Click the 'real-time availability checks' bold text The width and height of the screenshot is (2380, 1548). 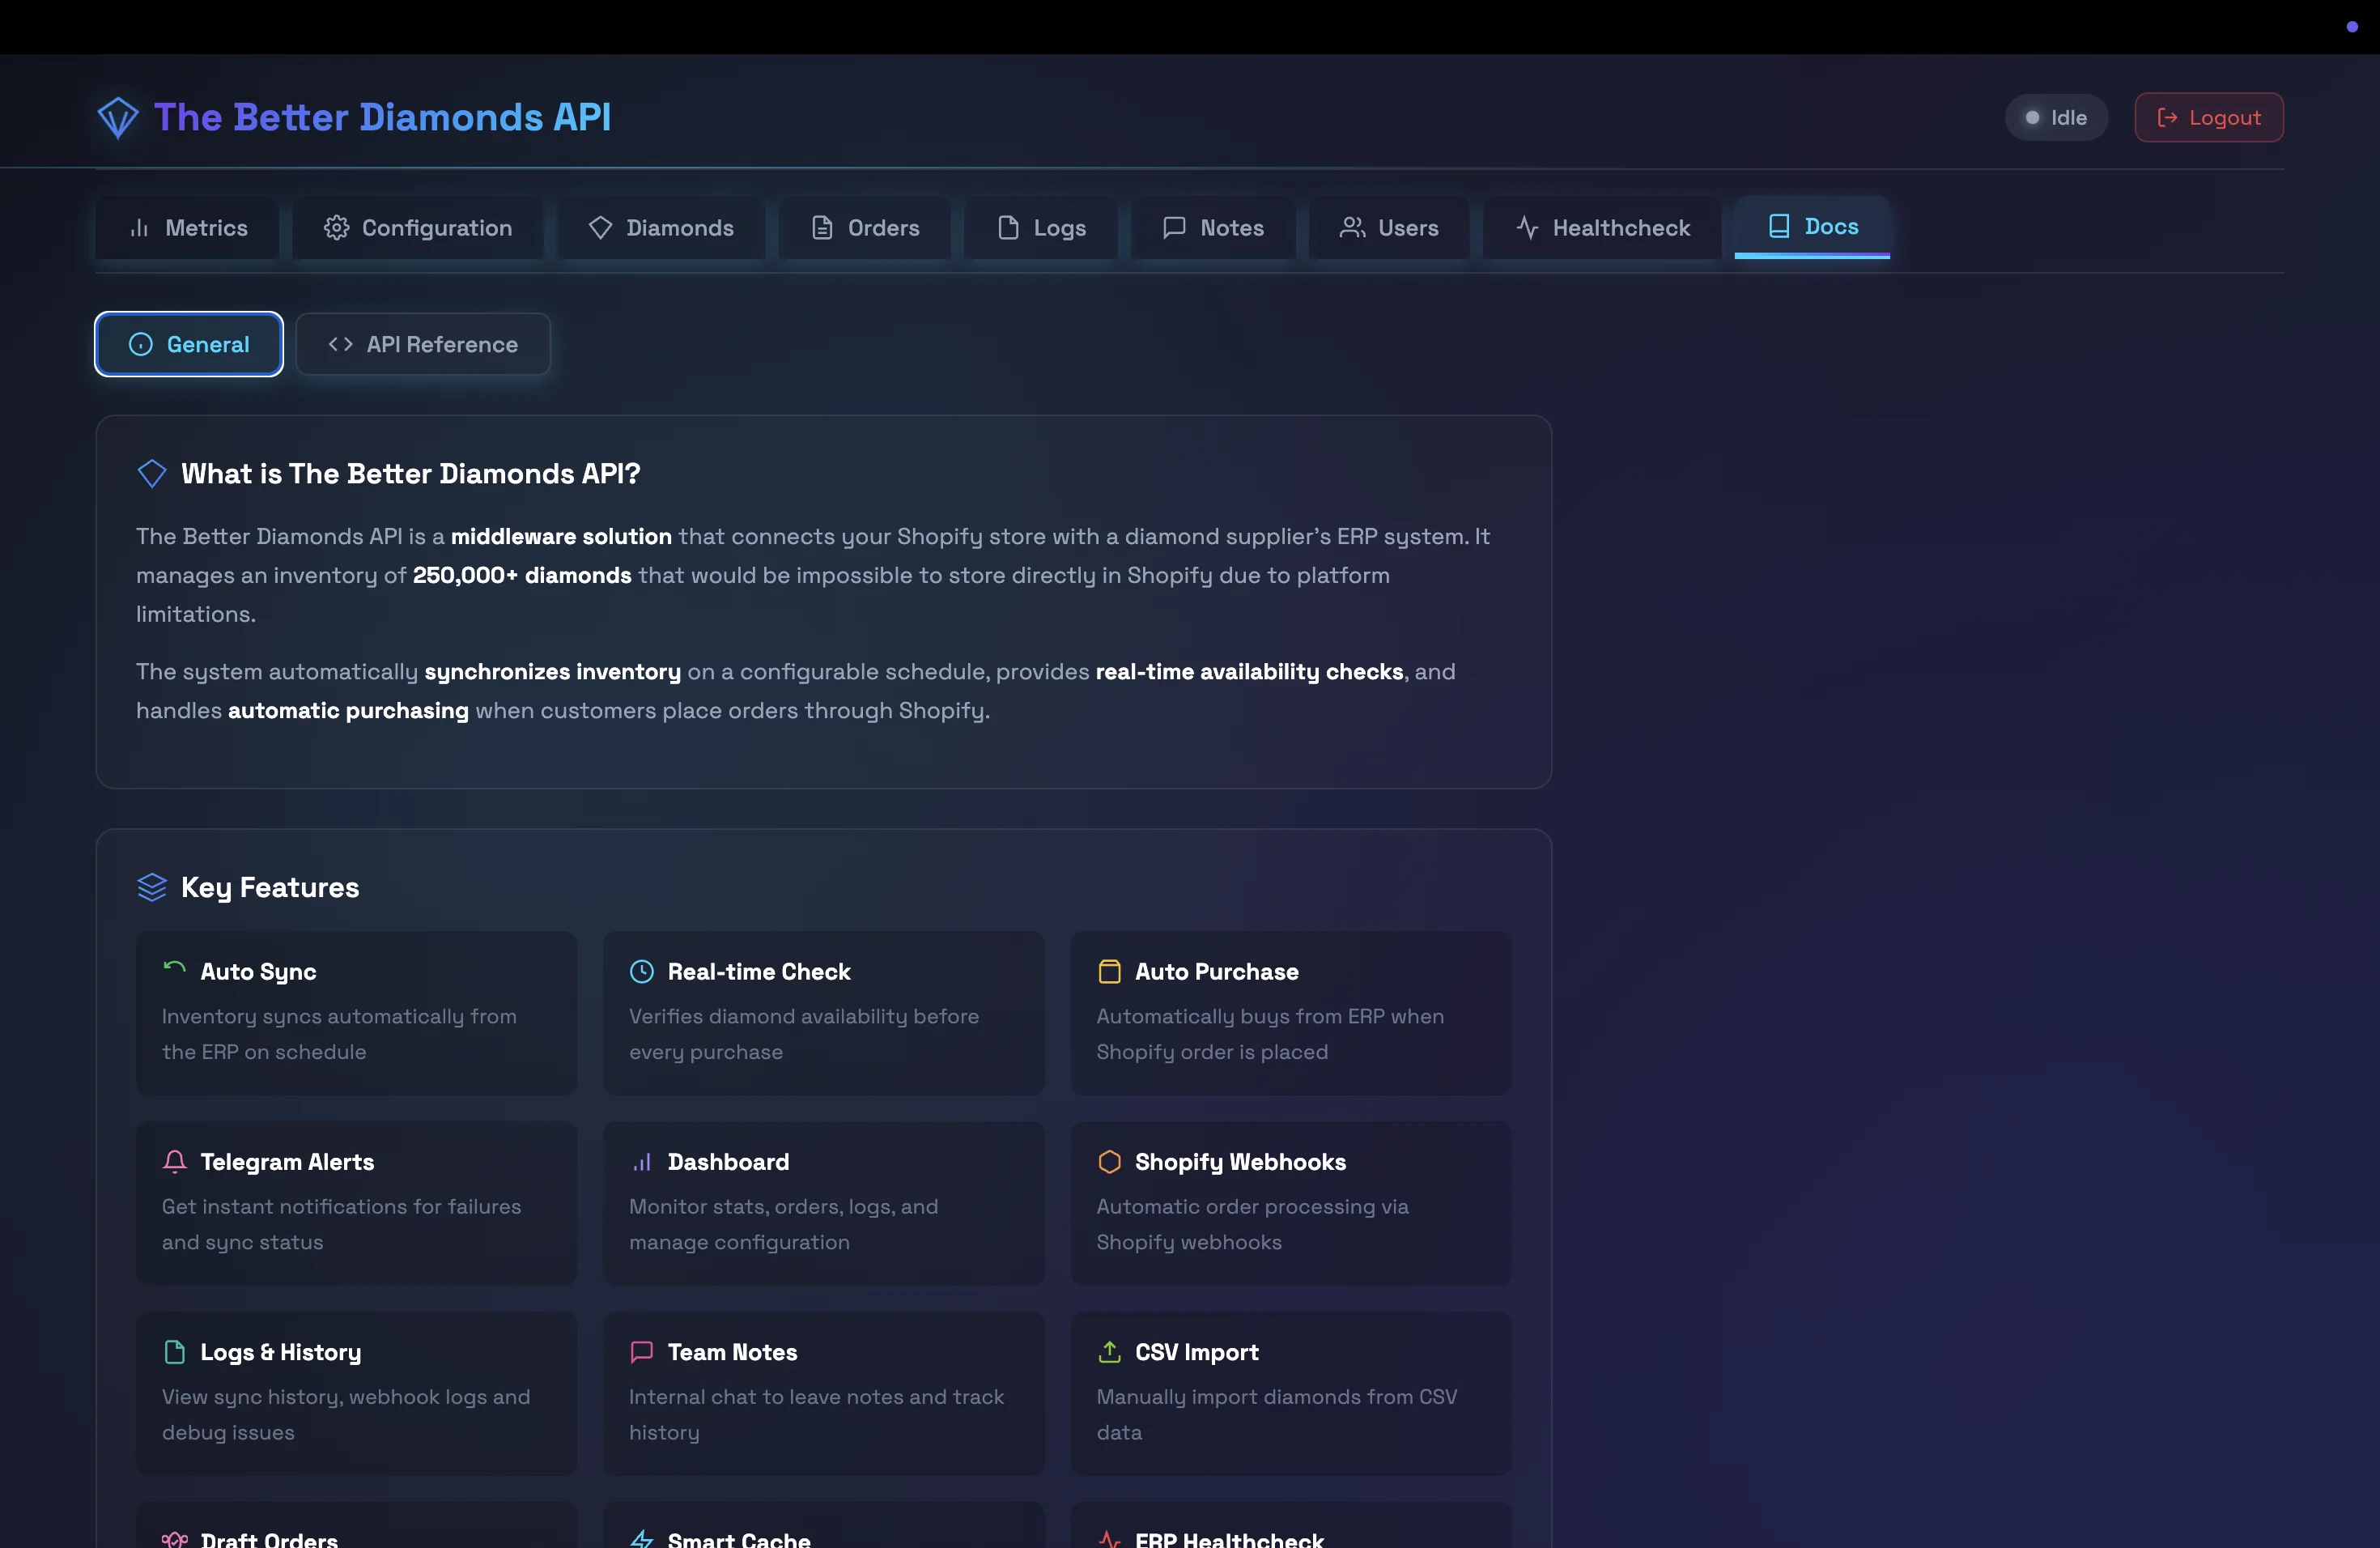1249,671
